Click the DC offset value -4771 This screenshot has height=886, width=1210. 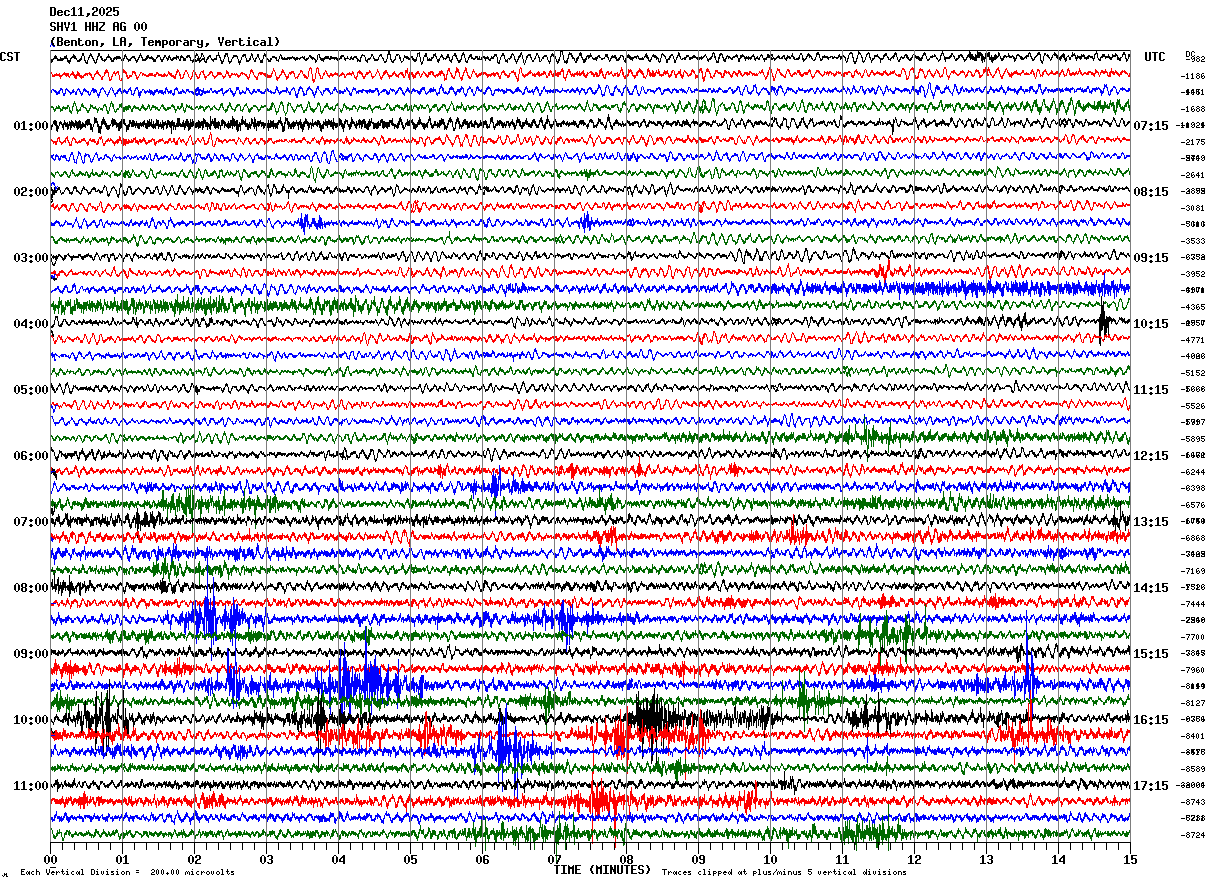(x=1194, y=340)
